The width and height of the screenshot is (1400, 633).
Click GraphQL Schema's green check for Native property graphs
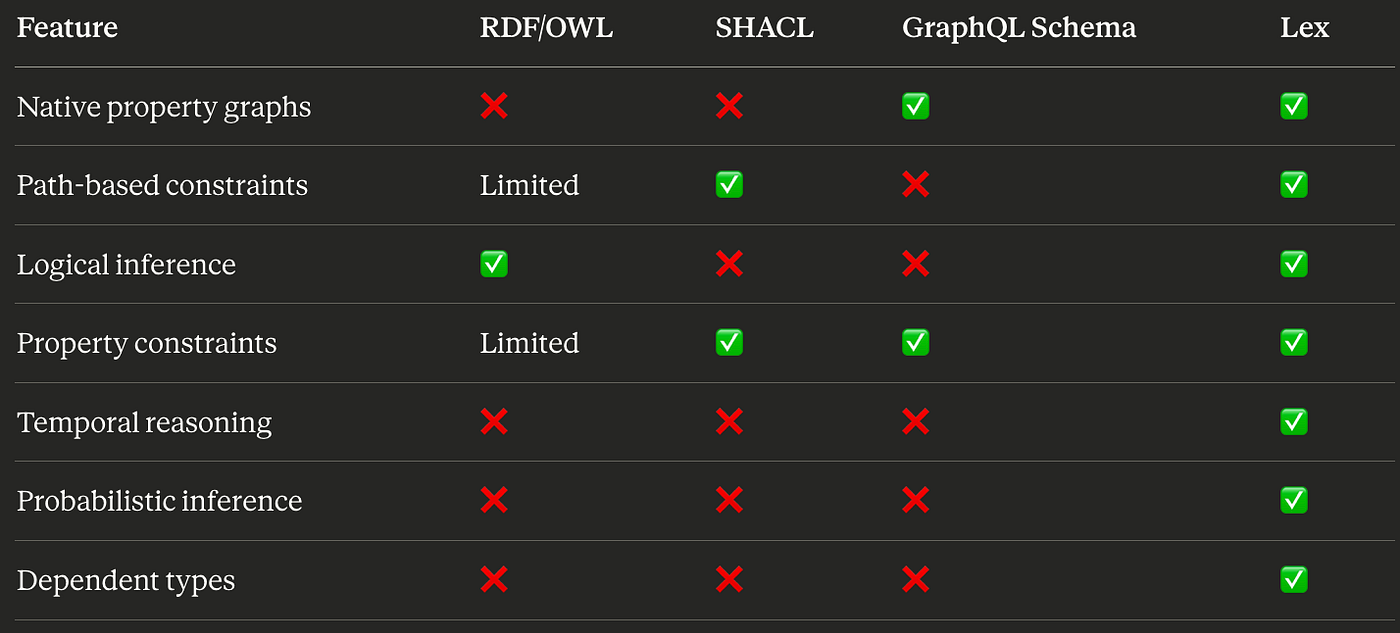(915, 106)
